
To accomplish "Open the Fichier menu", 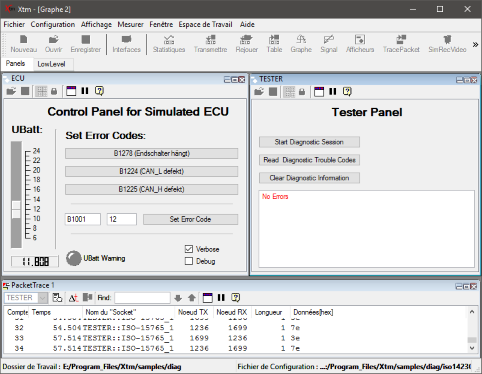I will (14, 24).
